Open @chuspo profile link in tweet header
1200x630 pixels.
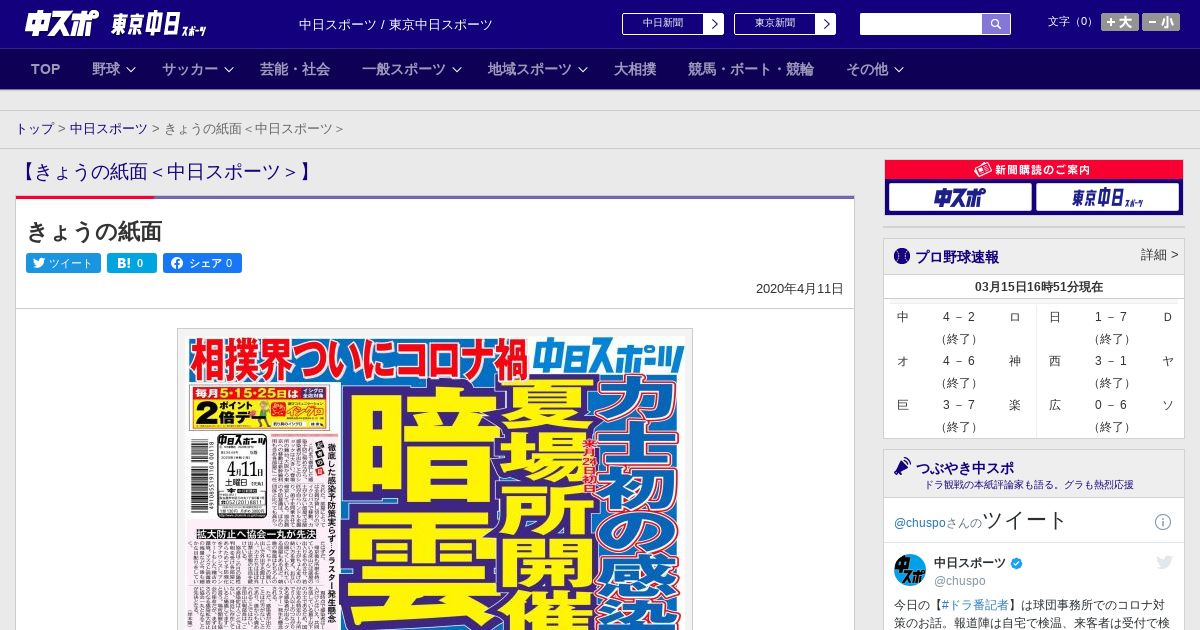click(x=920, y=523)
